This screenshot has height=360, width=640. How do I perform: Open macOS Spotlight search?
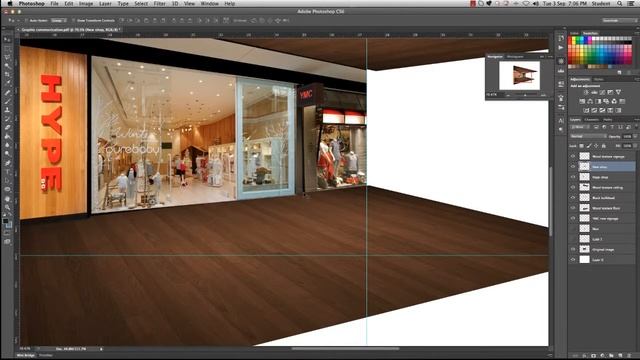(620, 4)
